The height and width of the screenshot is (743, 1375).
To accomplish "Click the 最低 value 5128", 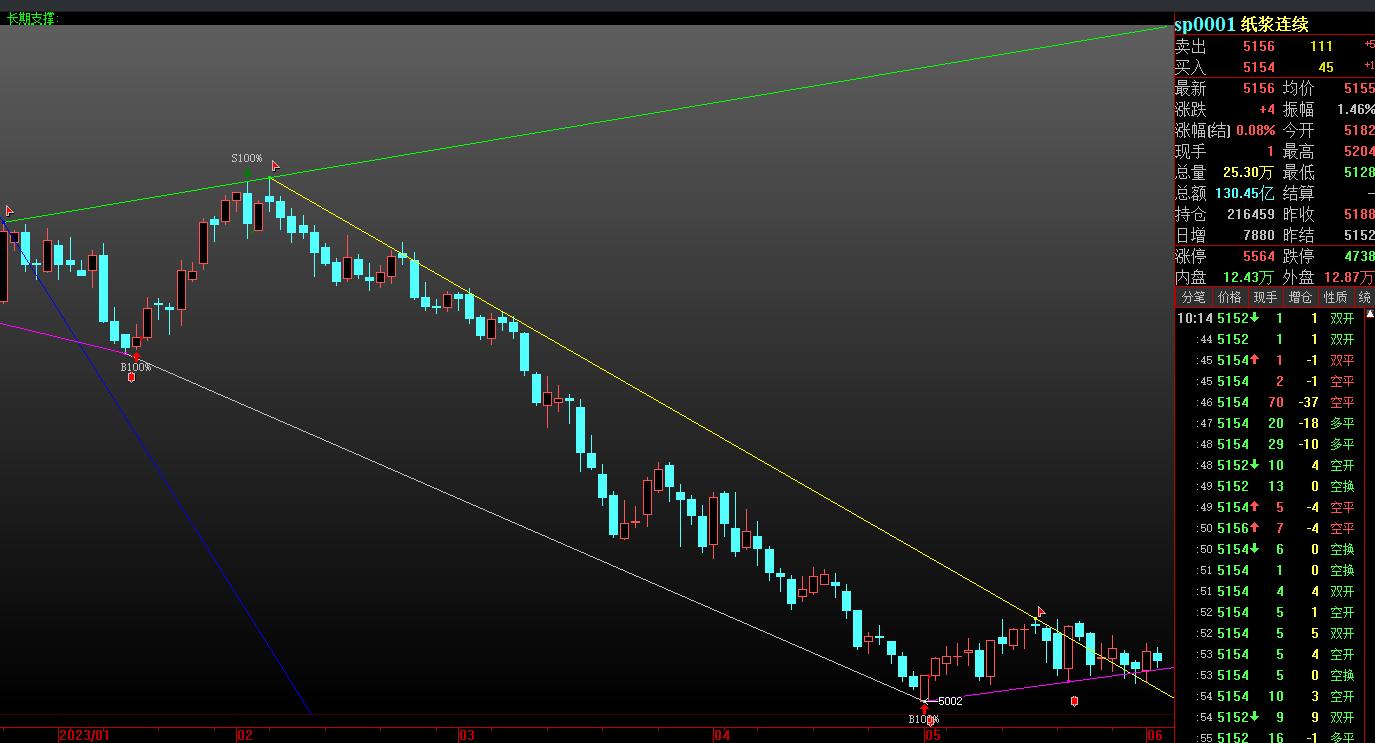I will click(1359, 172).
